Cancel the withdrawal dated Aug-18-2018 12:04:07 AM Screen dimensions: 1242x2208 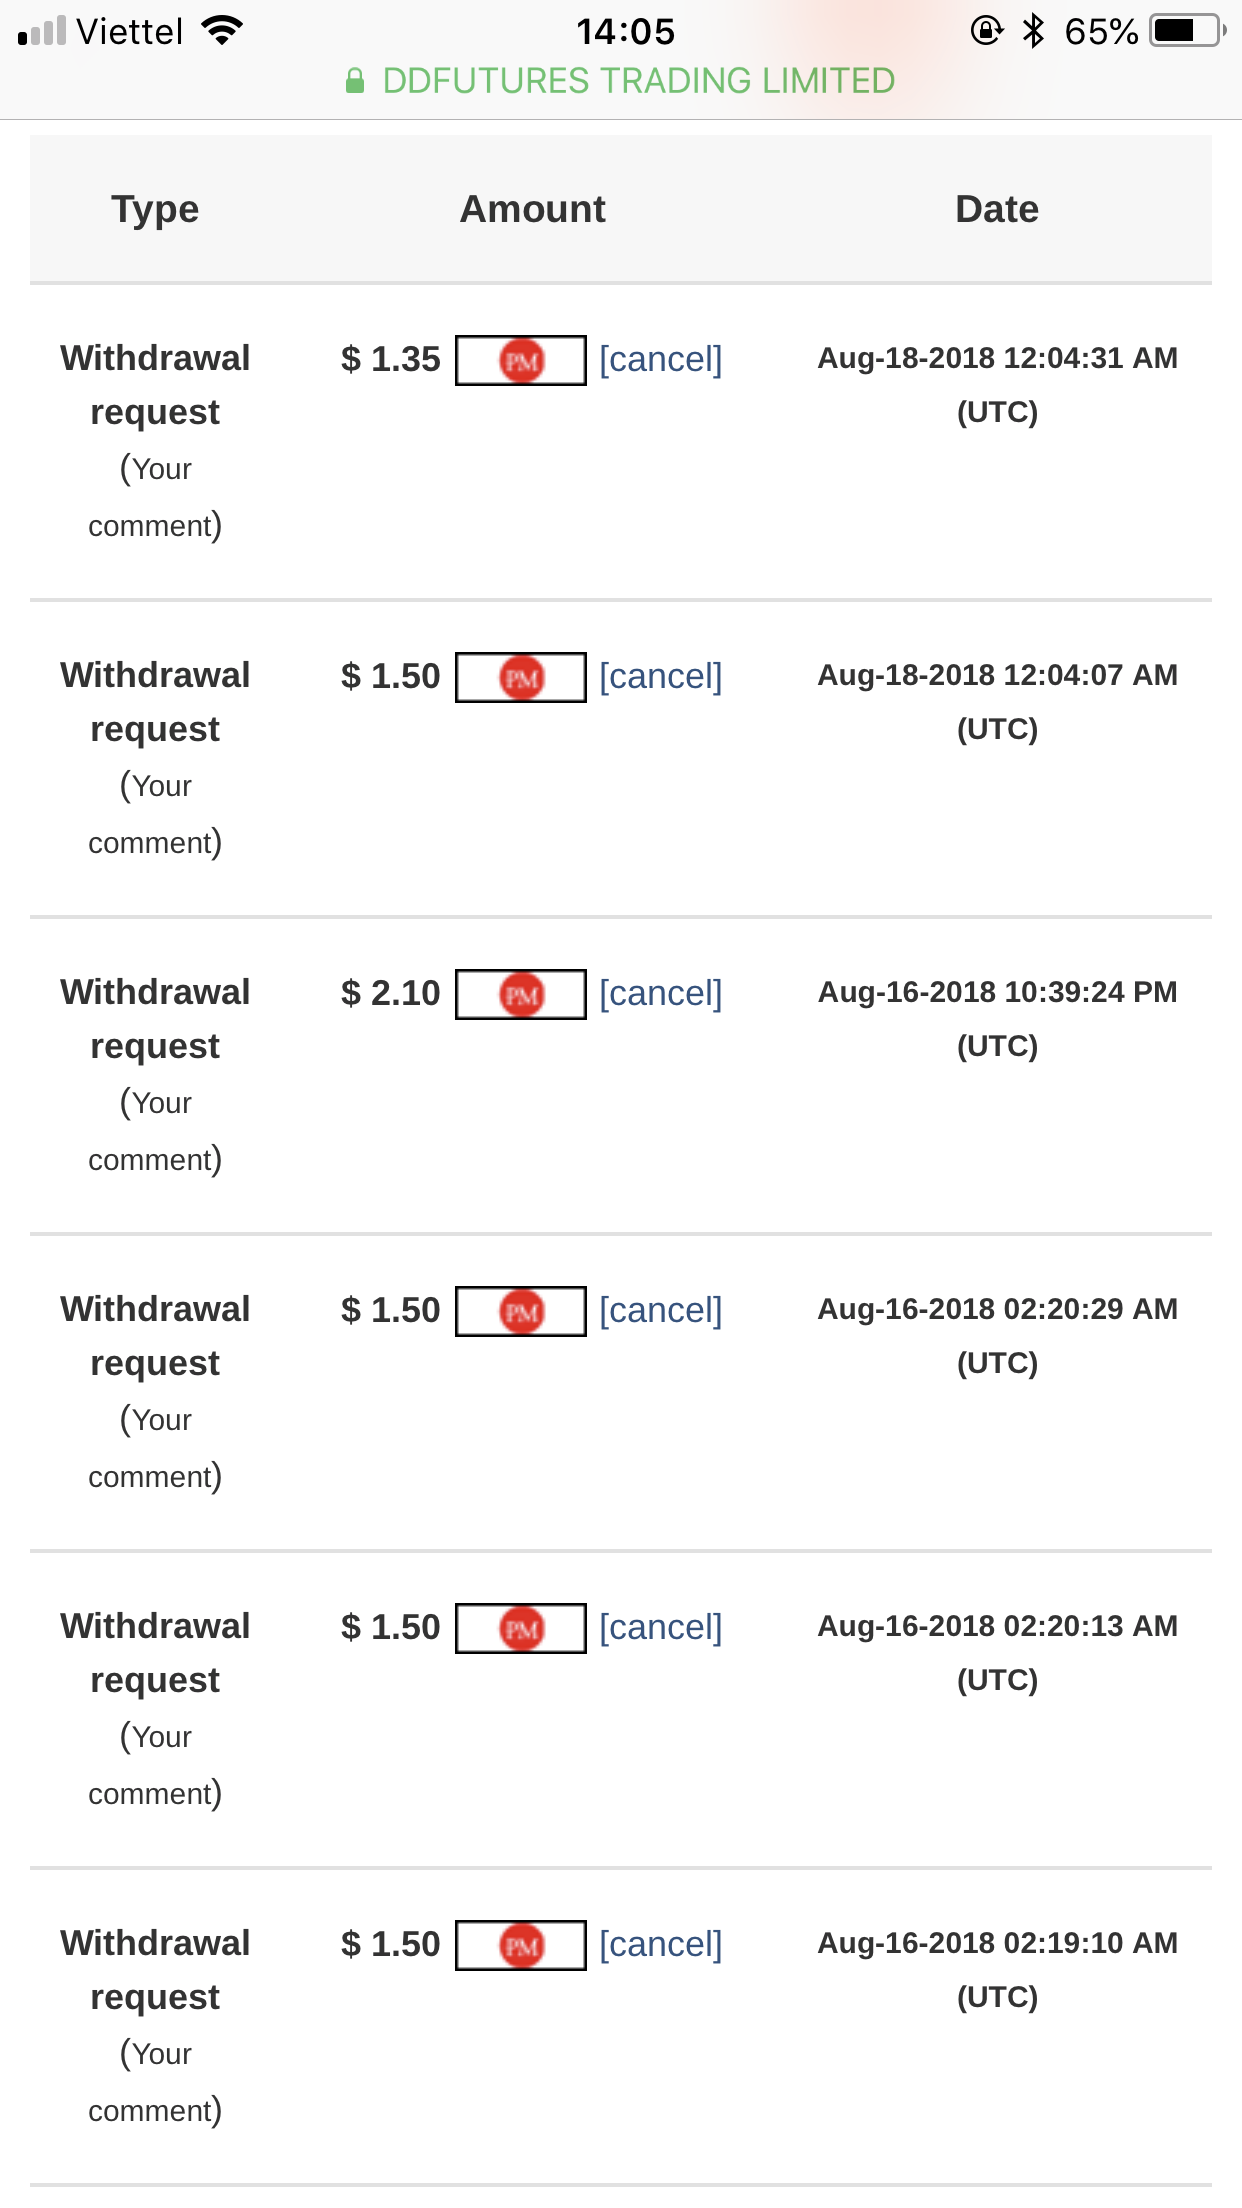(660, 677)
